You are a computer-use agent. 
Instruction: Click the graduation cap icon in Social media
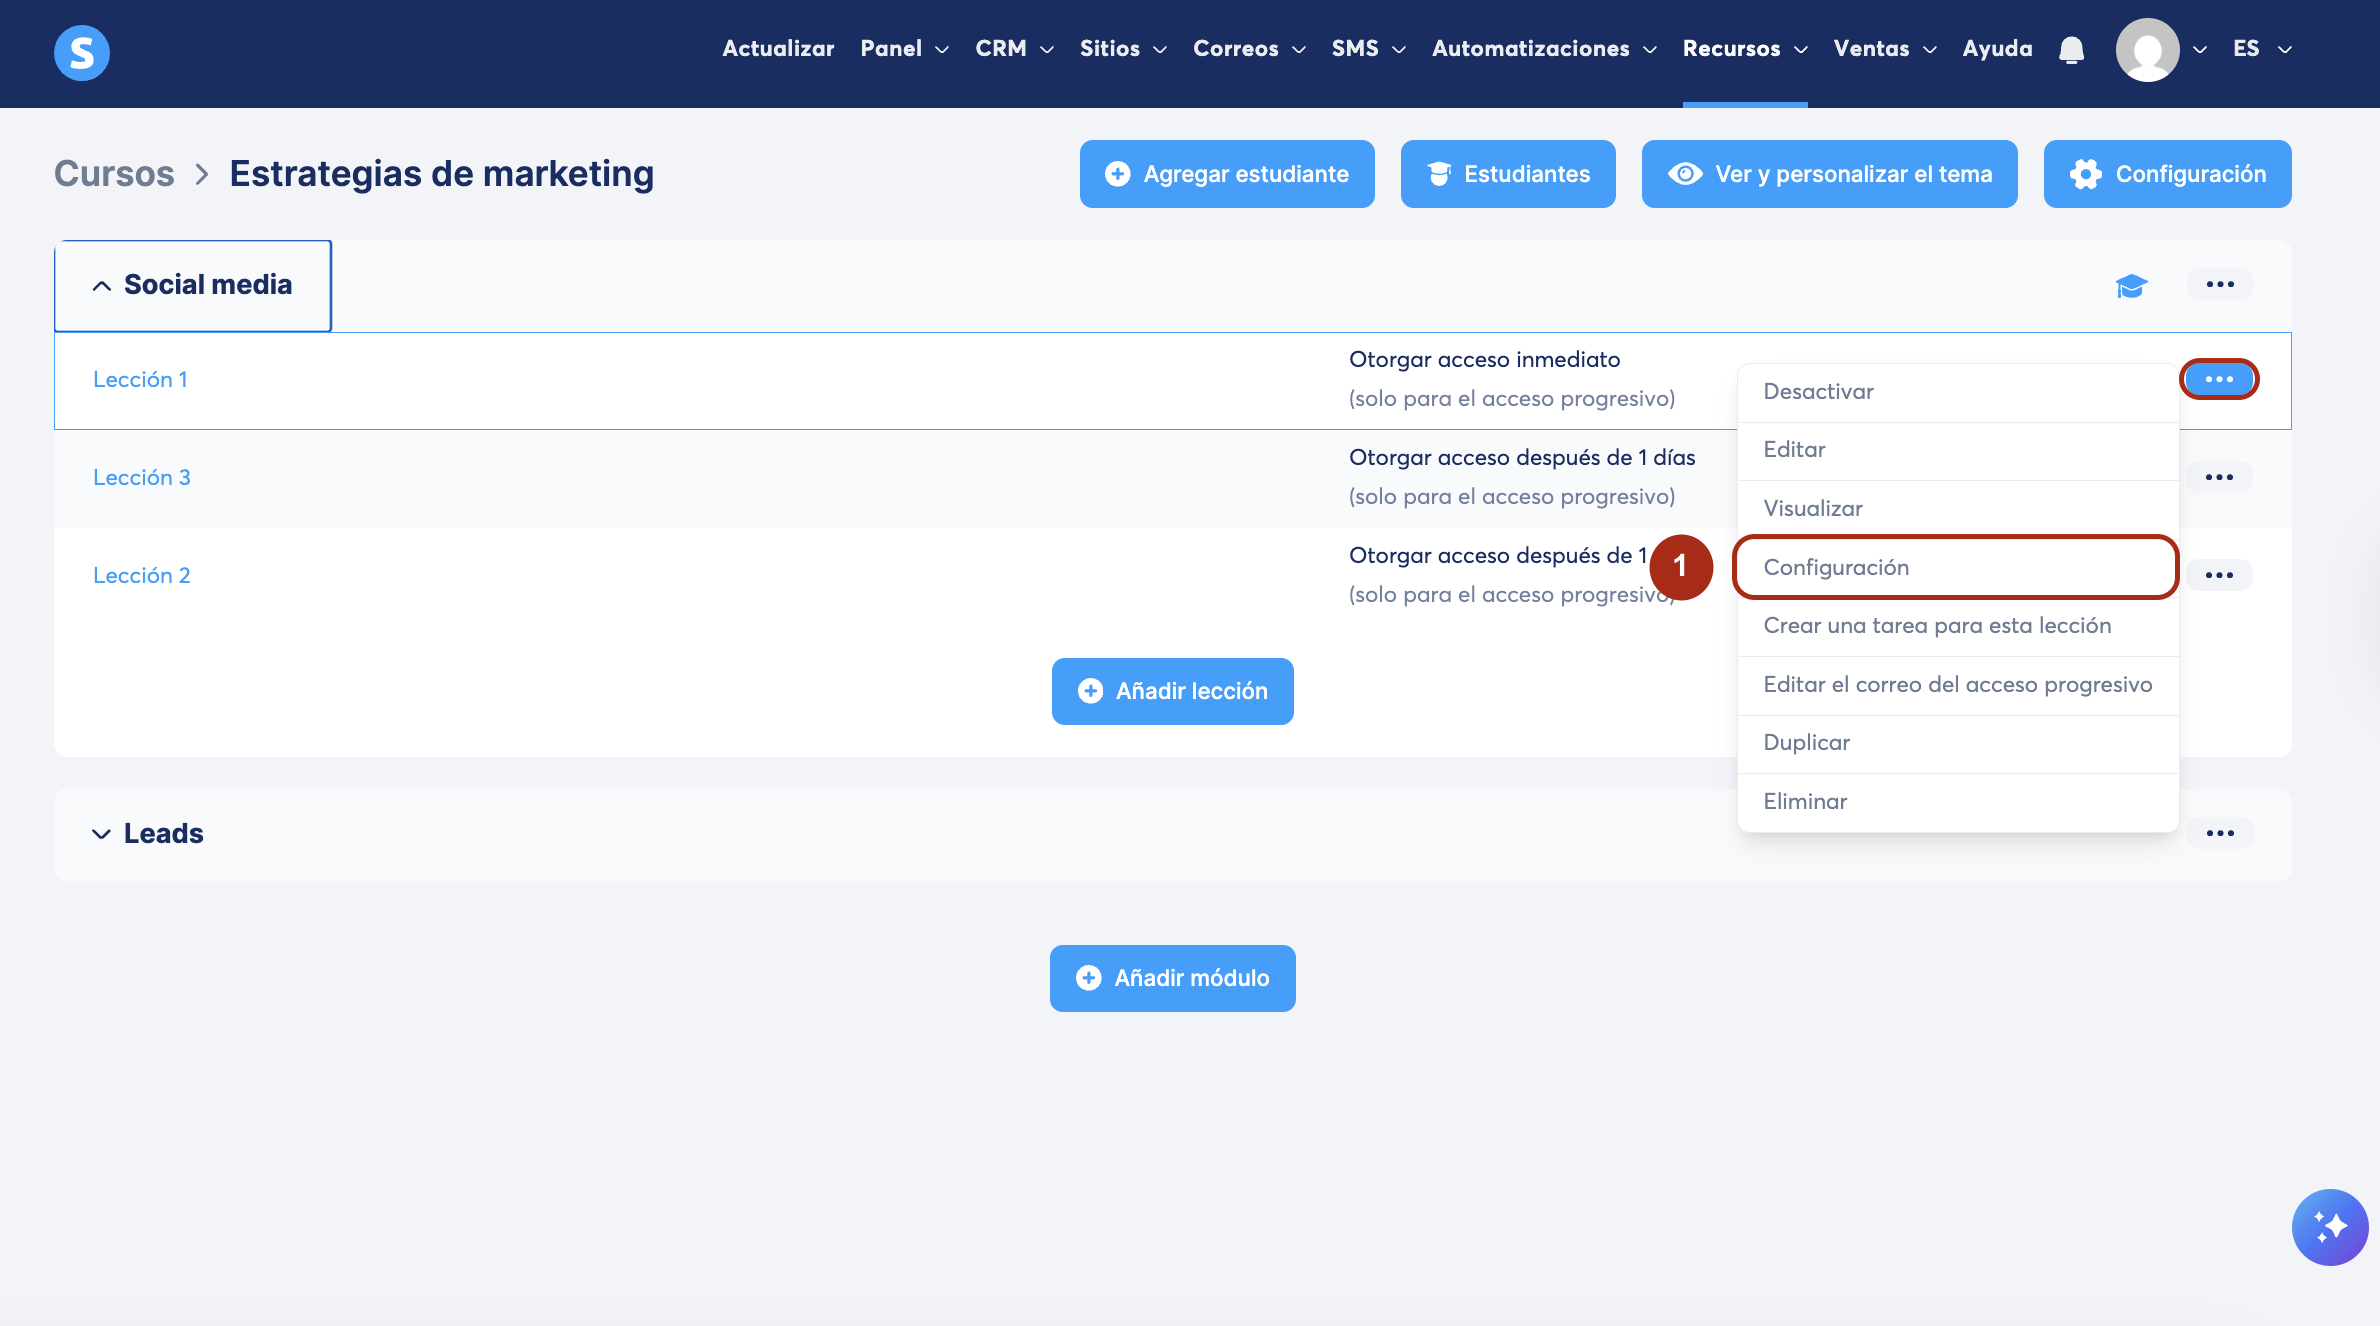[2131, 286]
